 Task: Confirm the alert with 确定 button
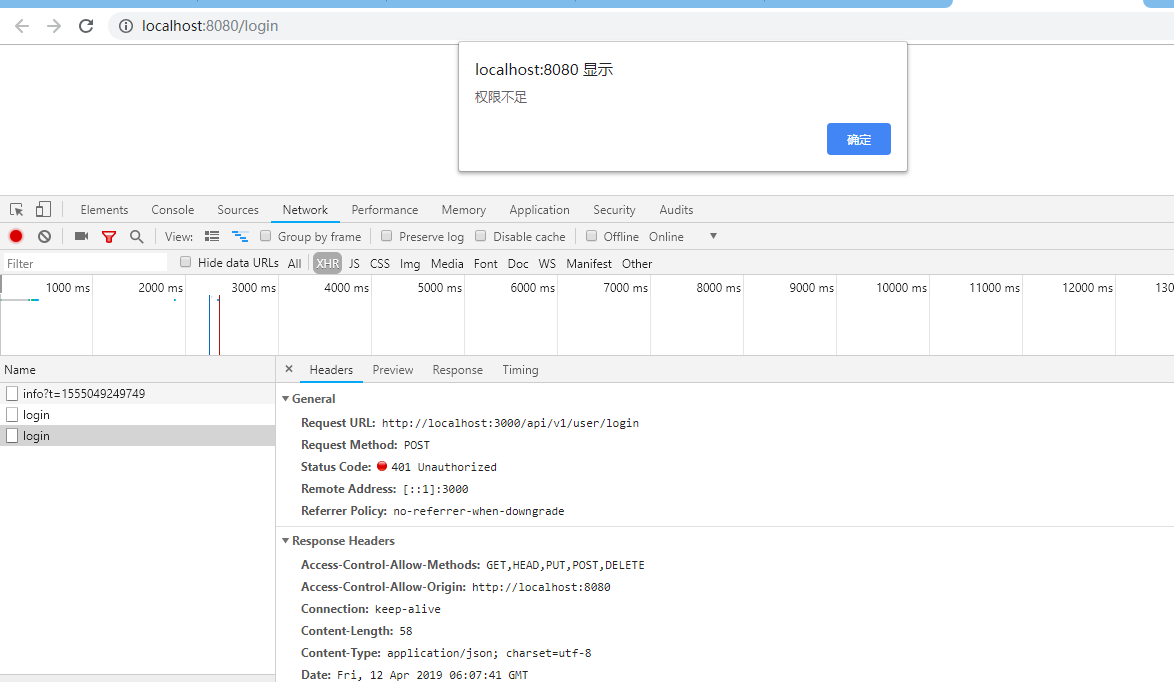point(859,139)
